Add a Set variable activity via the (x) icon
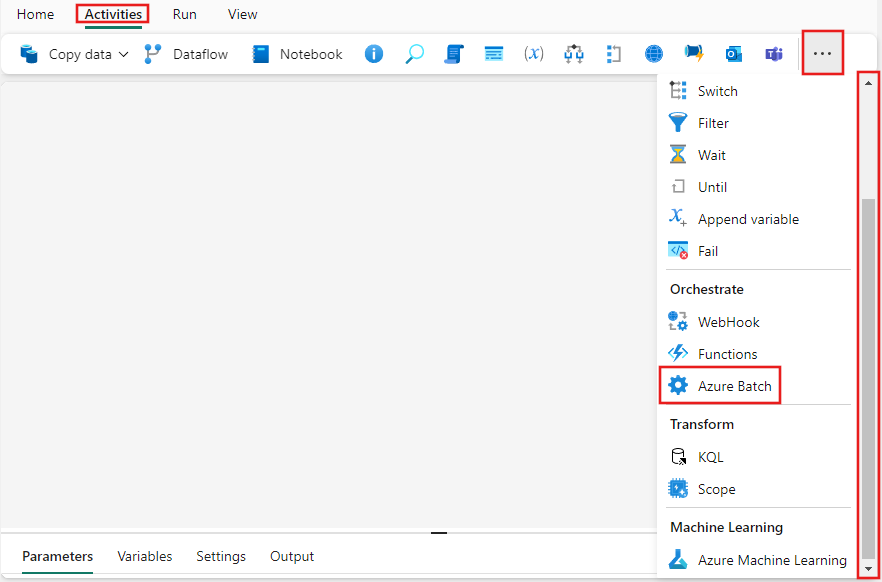This screenshot has width=882, height=582. click(534, 54)
